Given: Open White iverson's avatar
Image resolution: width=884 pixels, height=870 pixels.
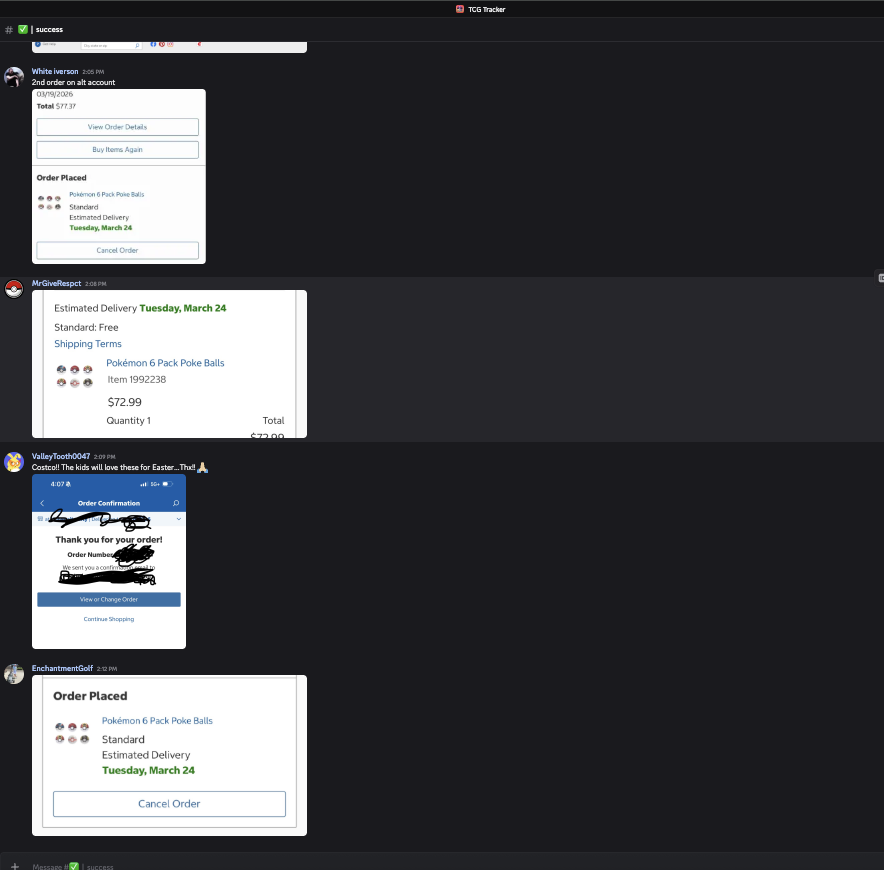Looking at the screenshot, I should click(x=14, y=77).
